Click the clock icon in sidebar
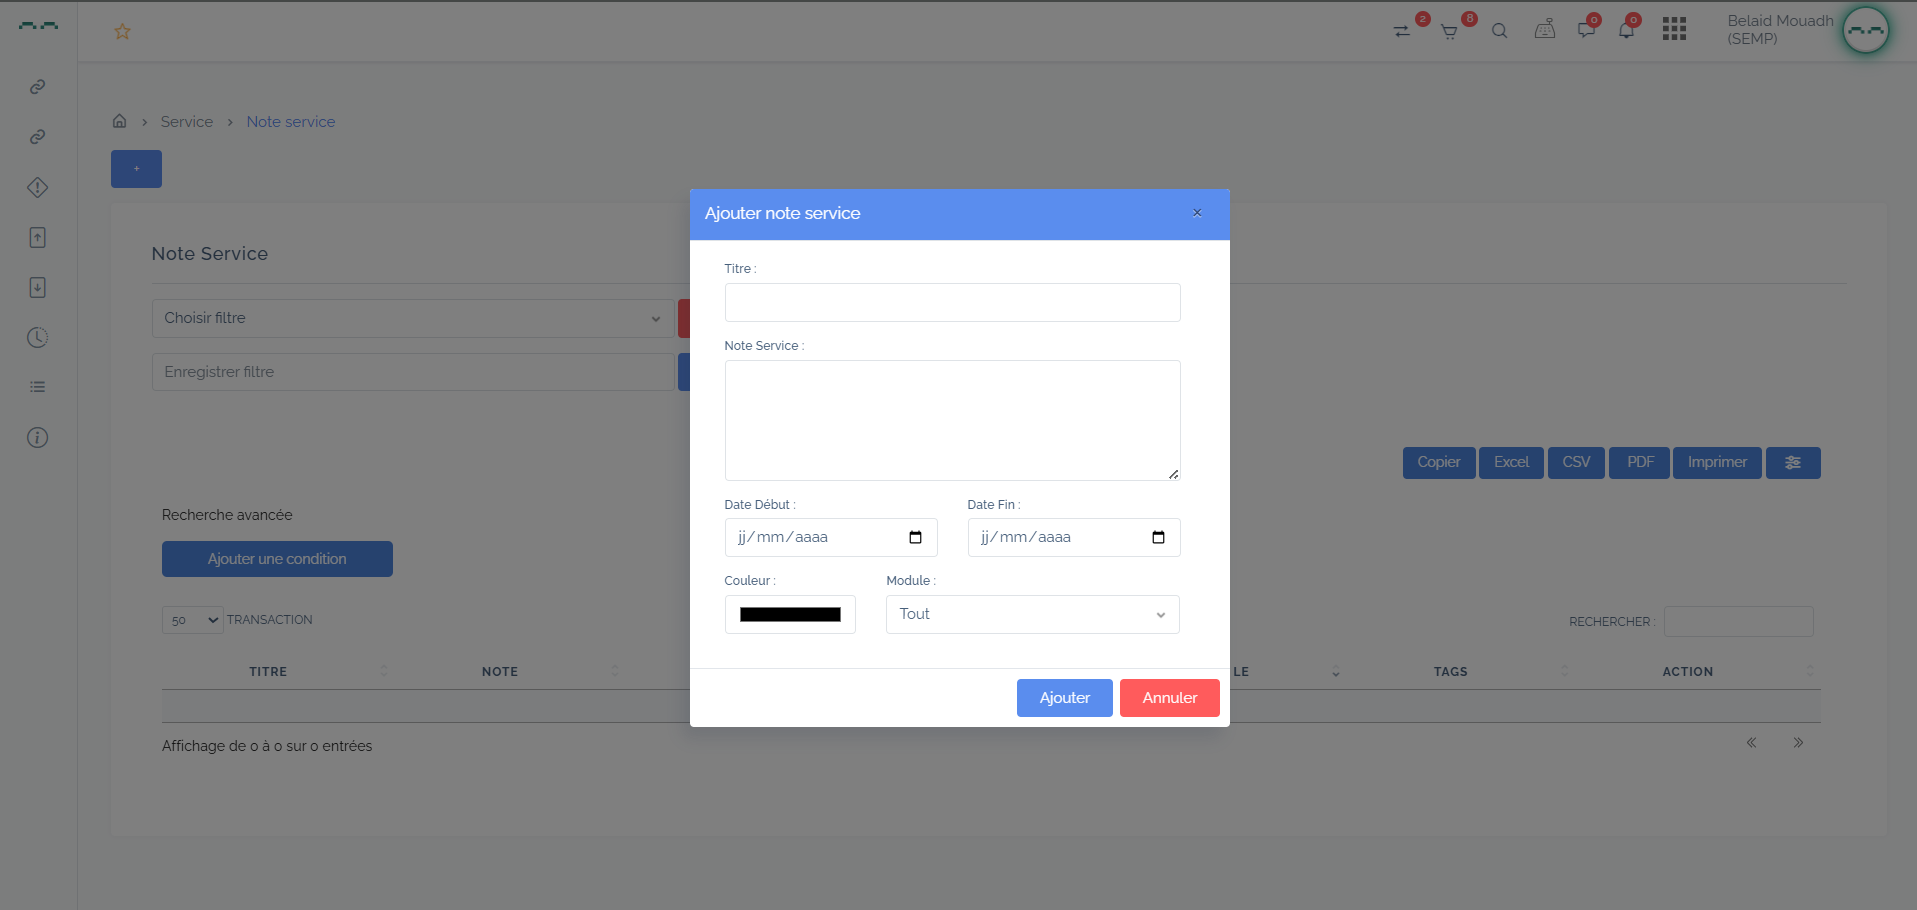The image size is (1917, 910). (x=37, y=338)
